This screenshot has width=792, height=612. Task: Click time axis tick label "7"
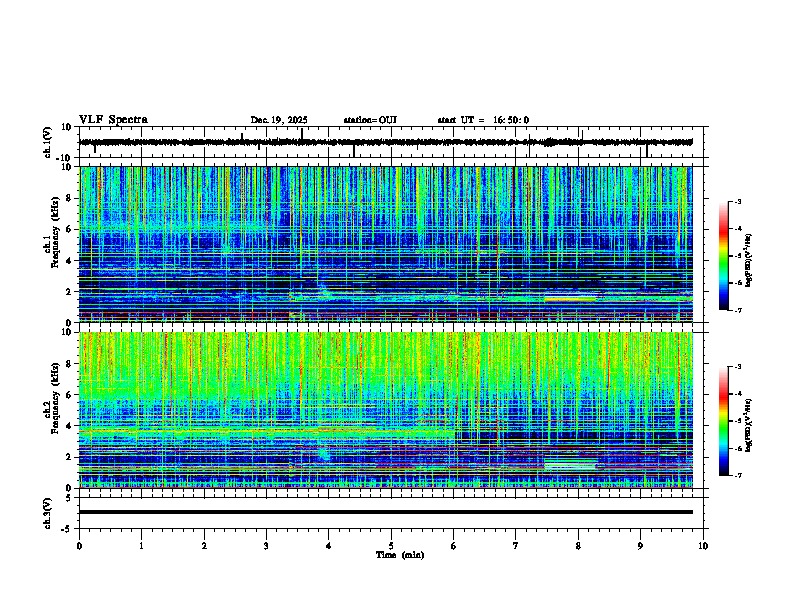[516, 546]
